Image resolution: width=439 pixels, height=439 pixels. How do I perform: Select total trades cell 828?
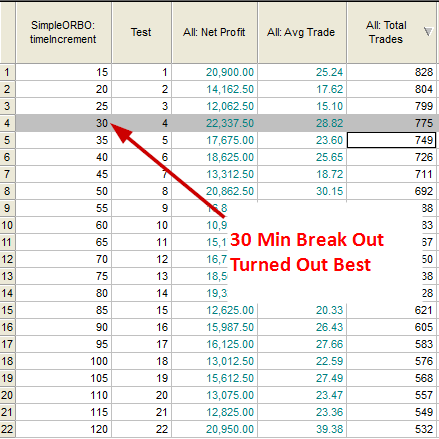[391, 72]
